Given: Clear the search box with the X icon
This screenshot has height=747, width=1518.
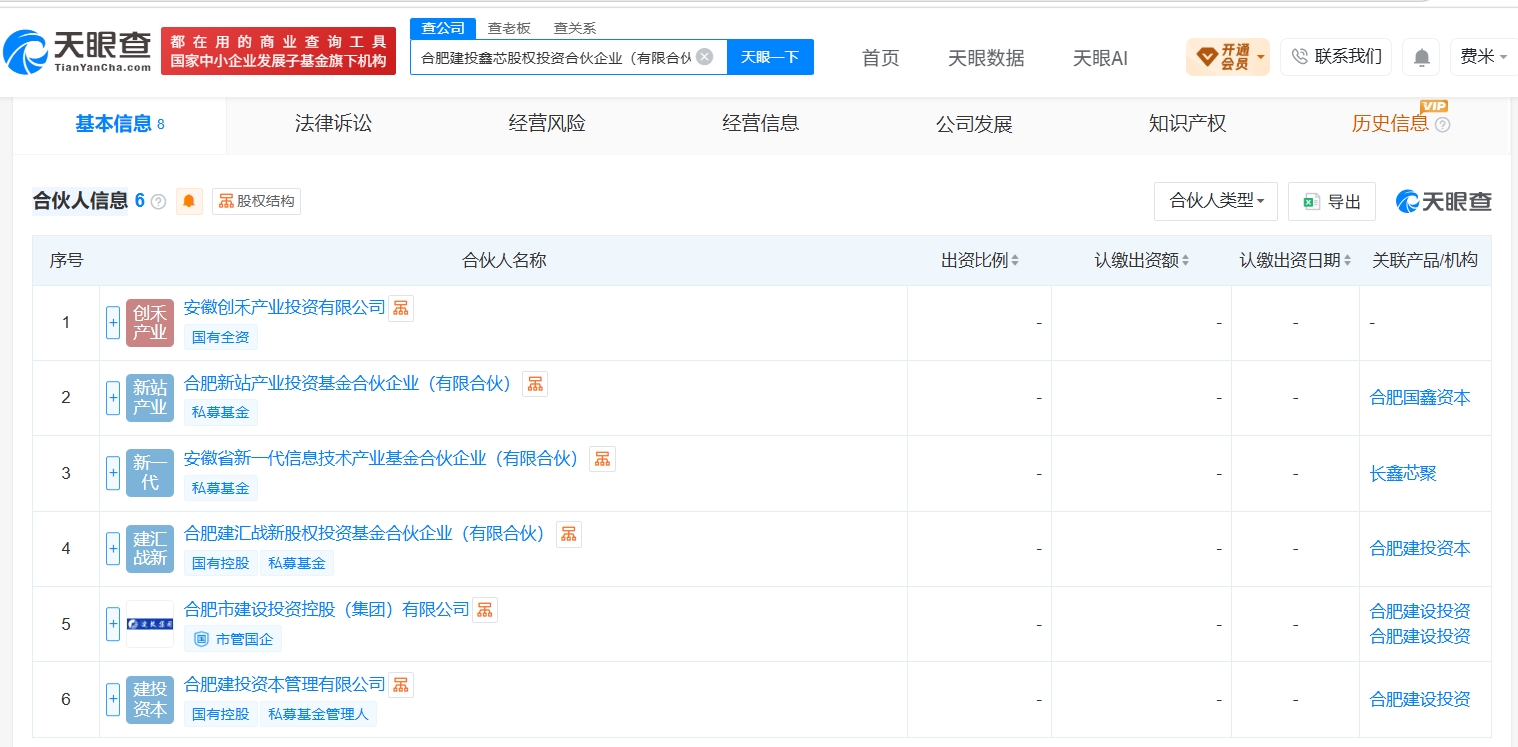Looking at the screenshot, I should [x=704, y=57].
